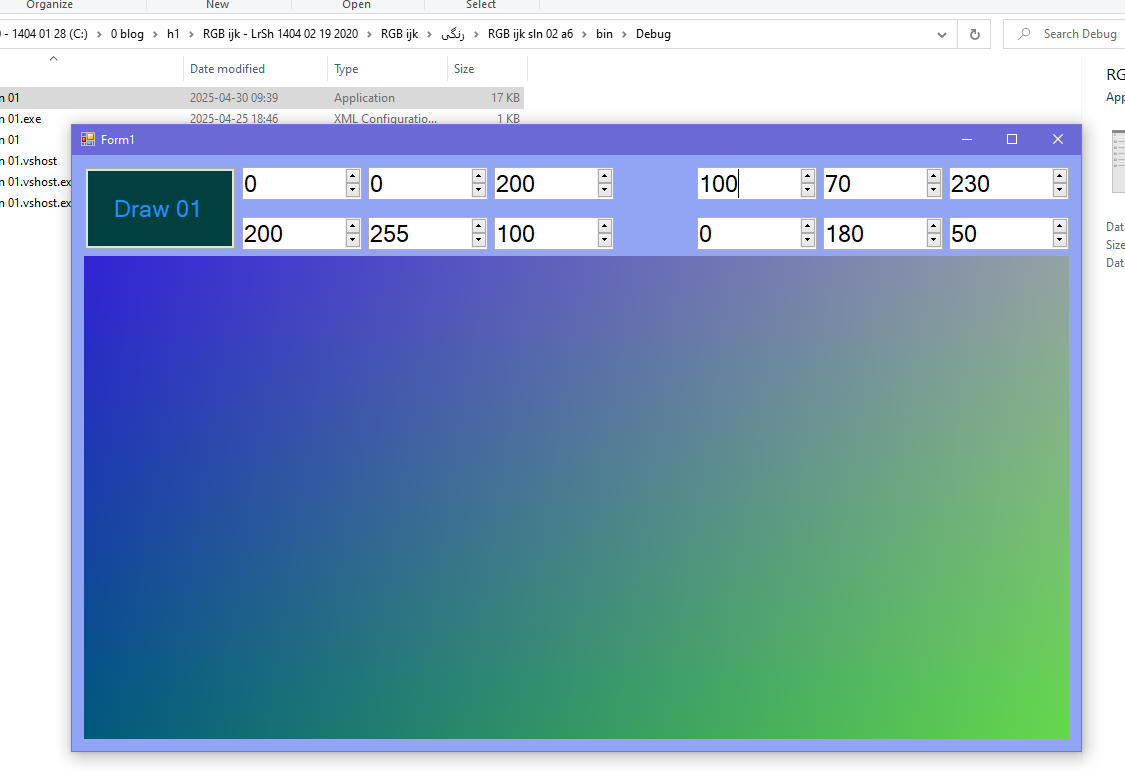Decrease the value in the 180 spinner

click(933, 241)
